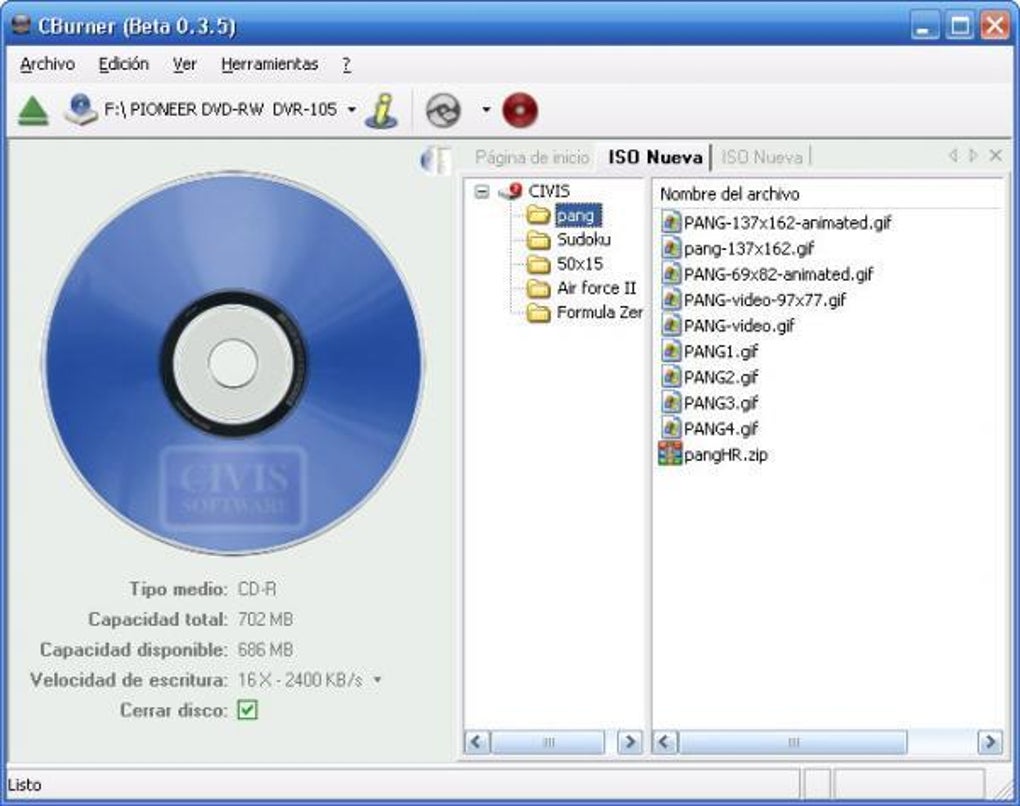The height and width of the screenshot is (806, 1020).
Task: Switch to the grayed ISO Nueva tab
Action: click(x=762, y=157)
